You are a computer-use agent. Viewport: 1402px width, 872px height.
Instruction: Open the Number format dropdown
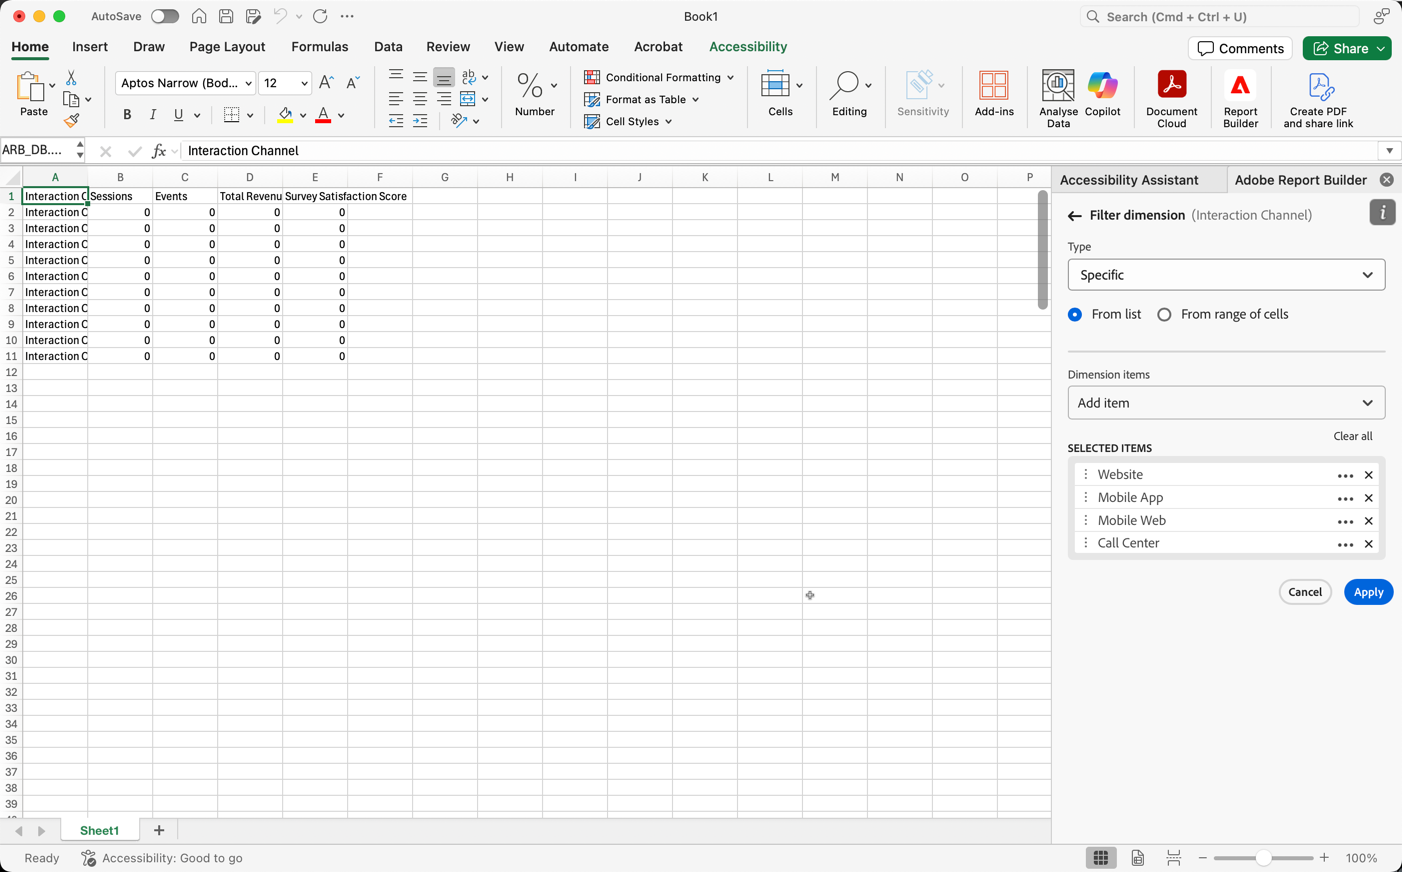[x=553, y=85]
